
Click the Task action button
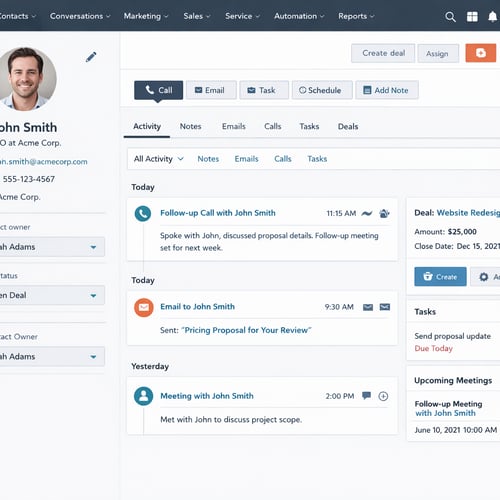[x=264, y=90]
